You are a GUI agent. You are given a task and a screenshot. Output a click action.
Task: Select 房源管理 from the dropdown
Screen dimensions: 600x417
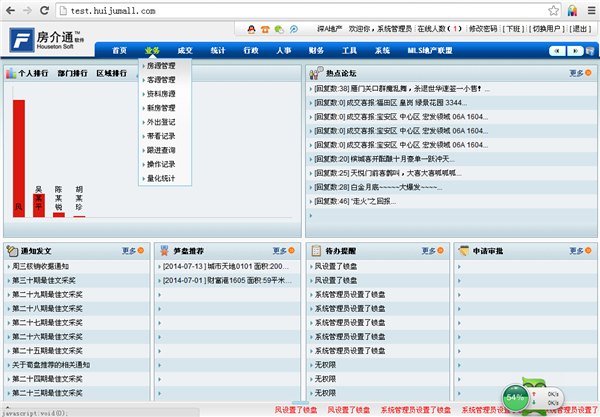point(161,66)
